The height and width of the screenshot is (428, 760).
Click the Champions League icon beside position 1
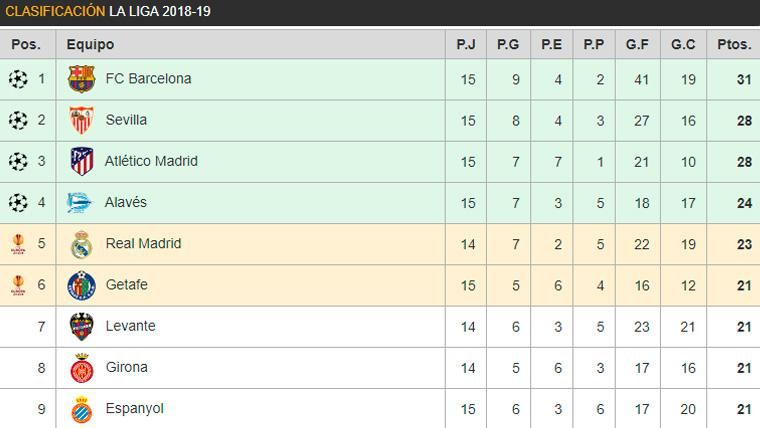tap(18, 79)
